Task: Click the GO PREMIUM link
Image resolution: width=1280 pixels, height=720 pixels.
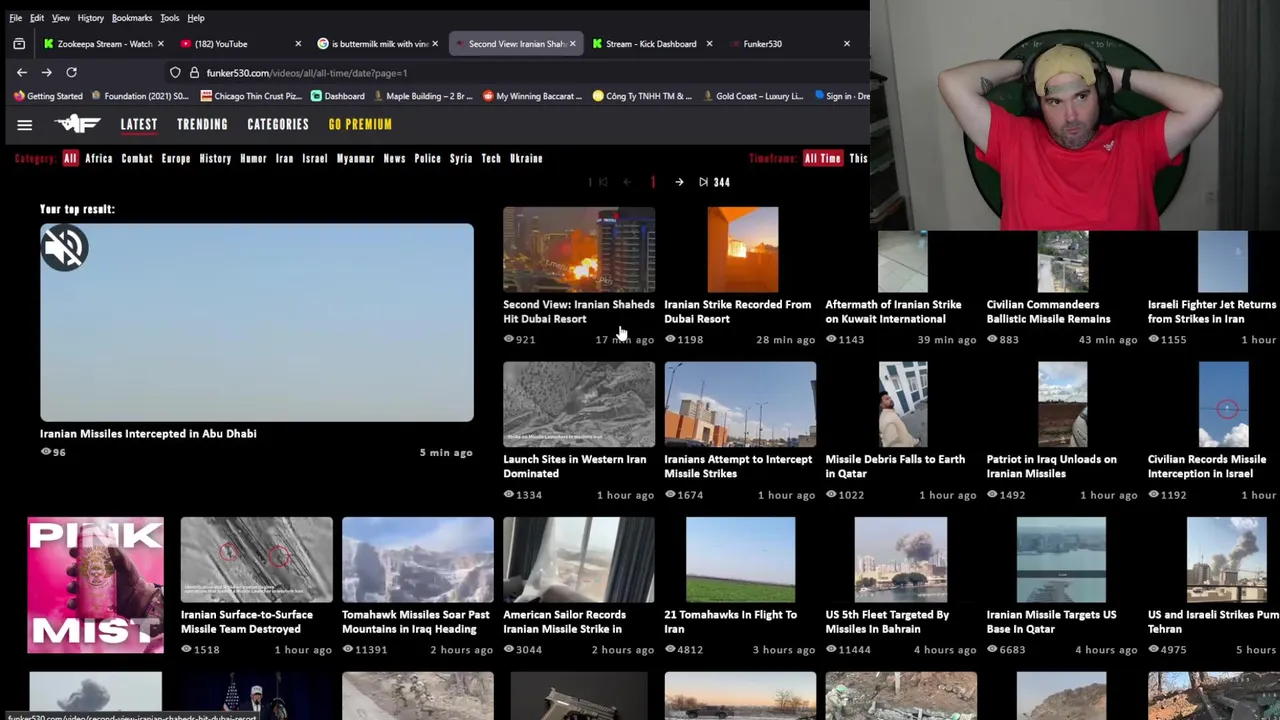Action: point(360,125)
